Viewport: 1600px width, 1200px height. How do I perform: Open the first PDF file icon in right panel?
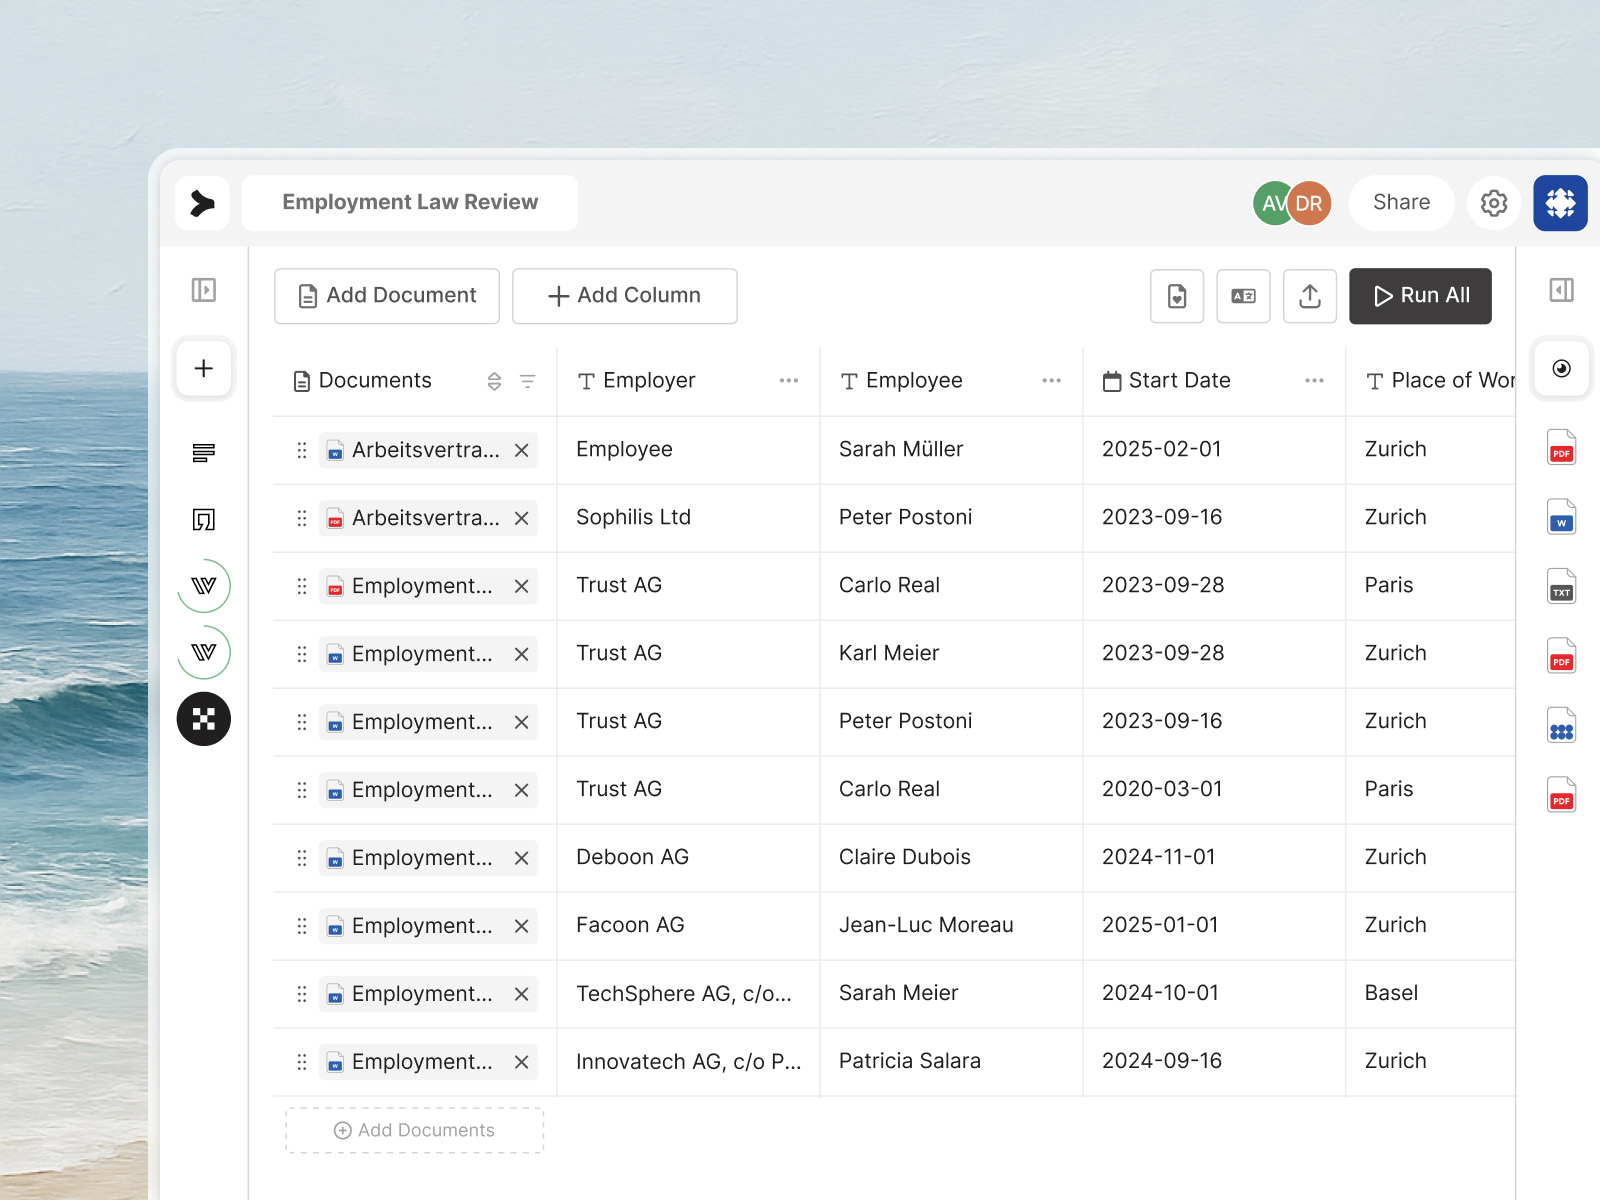1561,448
